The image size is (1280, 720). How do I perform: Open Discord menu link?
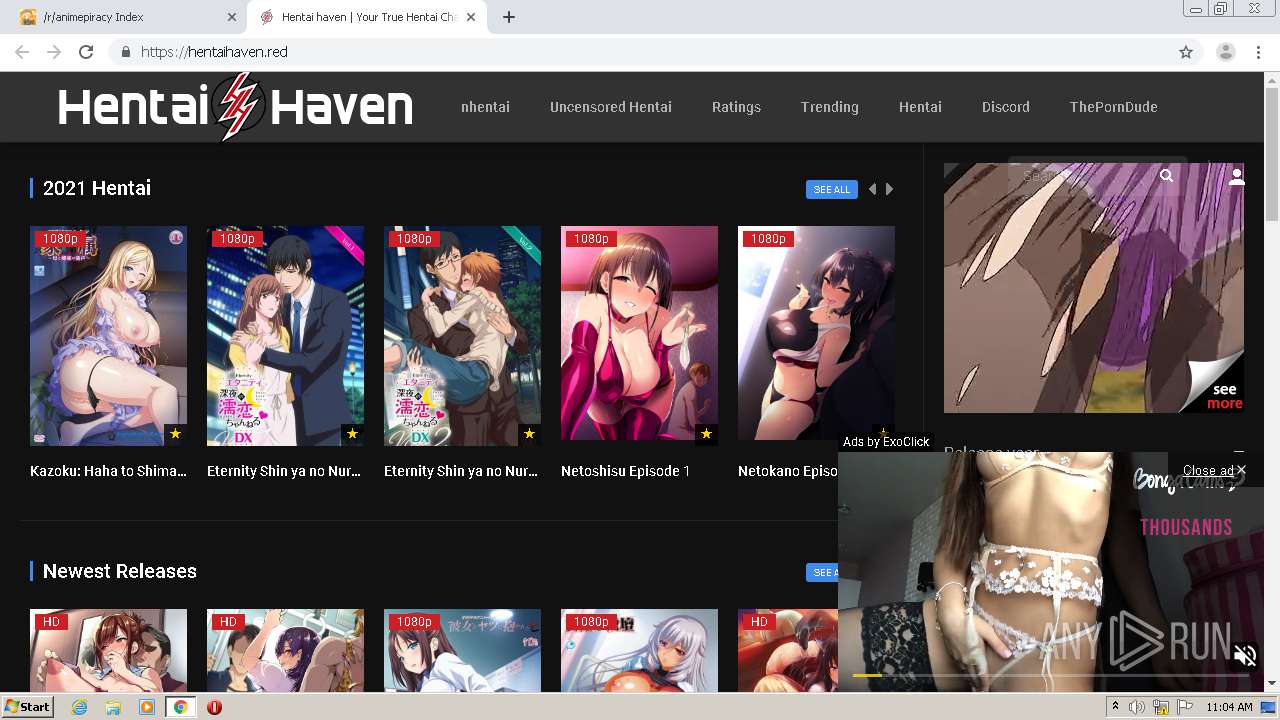point(1005,107)
